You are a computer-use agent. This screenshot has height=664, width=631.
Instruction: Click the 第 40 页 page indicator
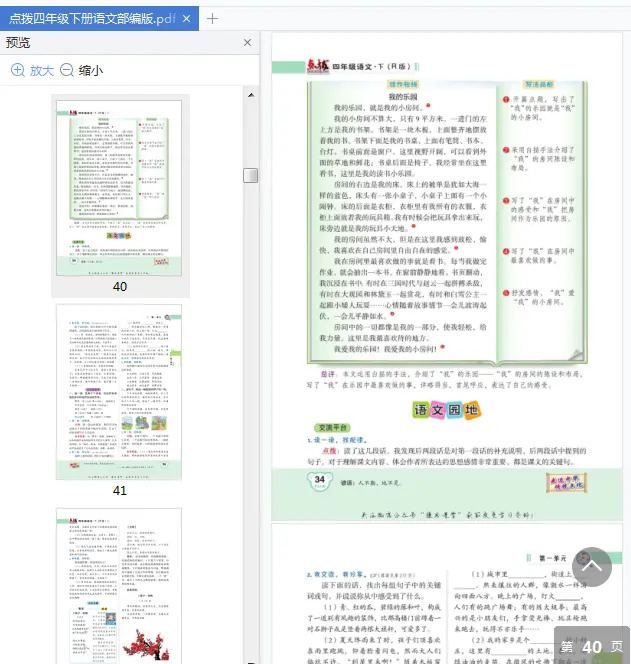click(x=592, y=646)
